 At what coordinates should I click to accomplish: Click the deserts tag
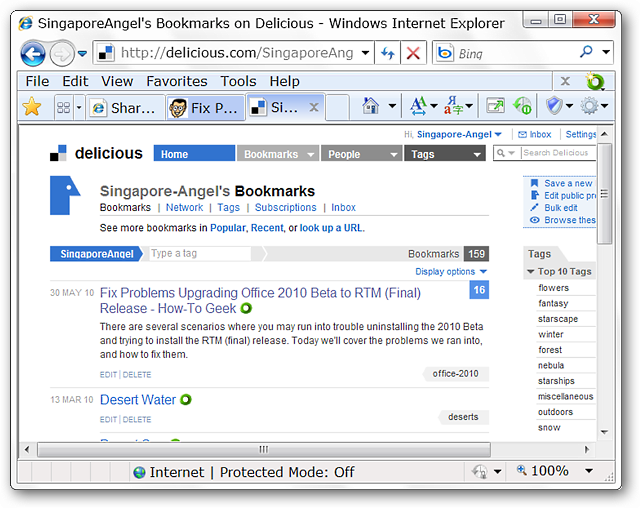tap(463, 417)
